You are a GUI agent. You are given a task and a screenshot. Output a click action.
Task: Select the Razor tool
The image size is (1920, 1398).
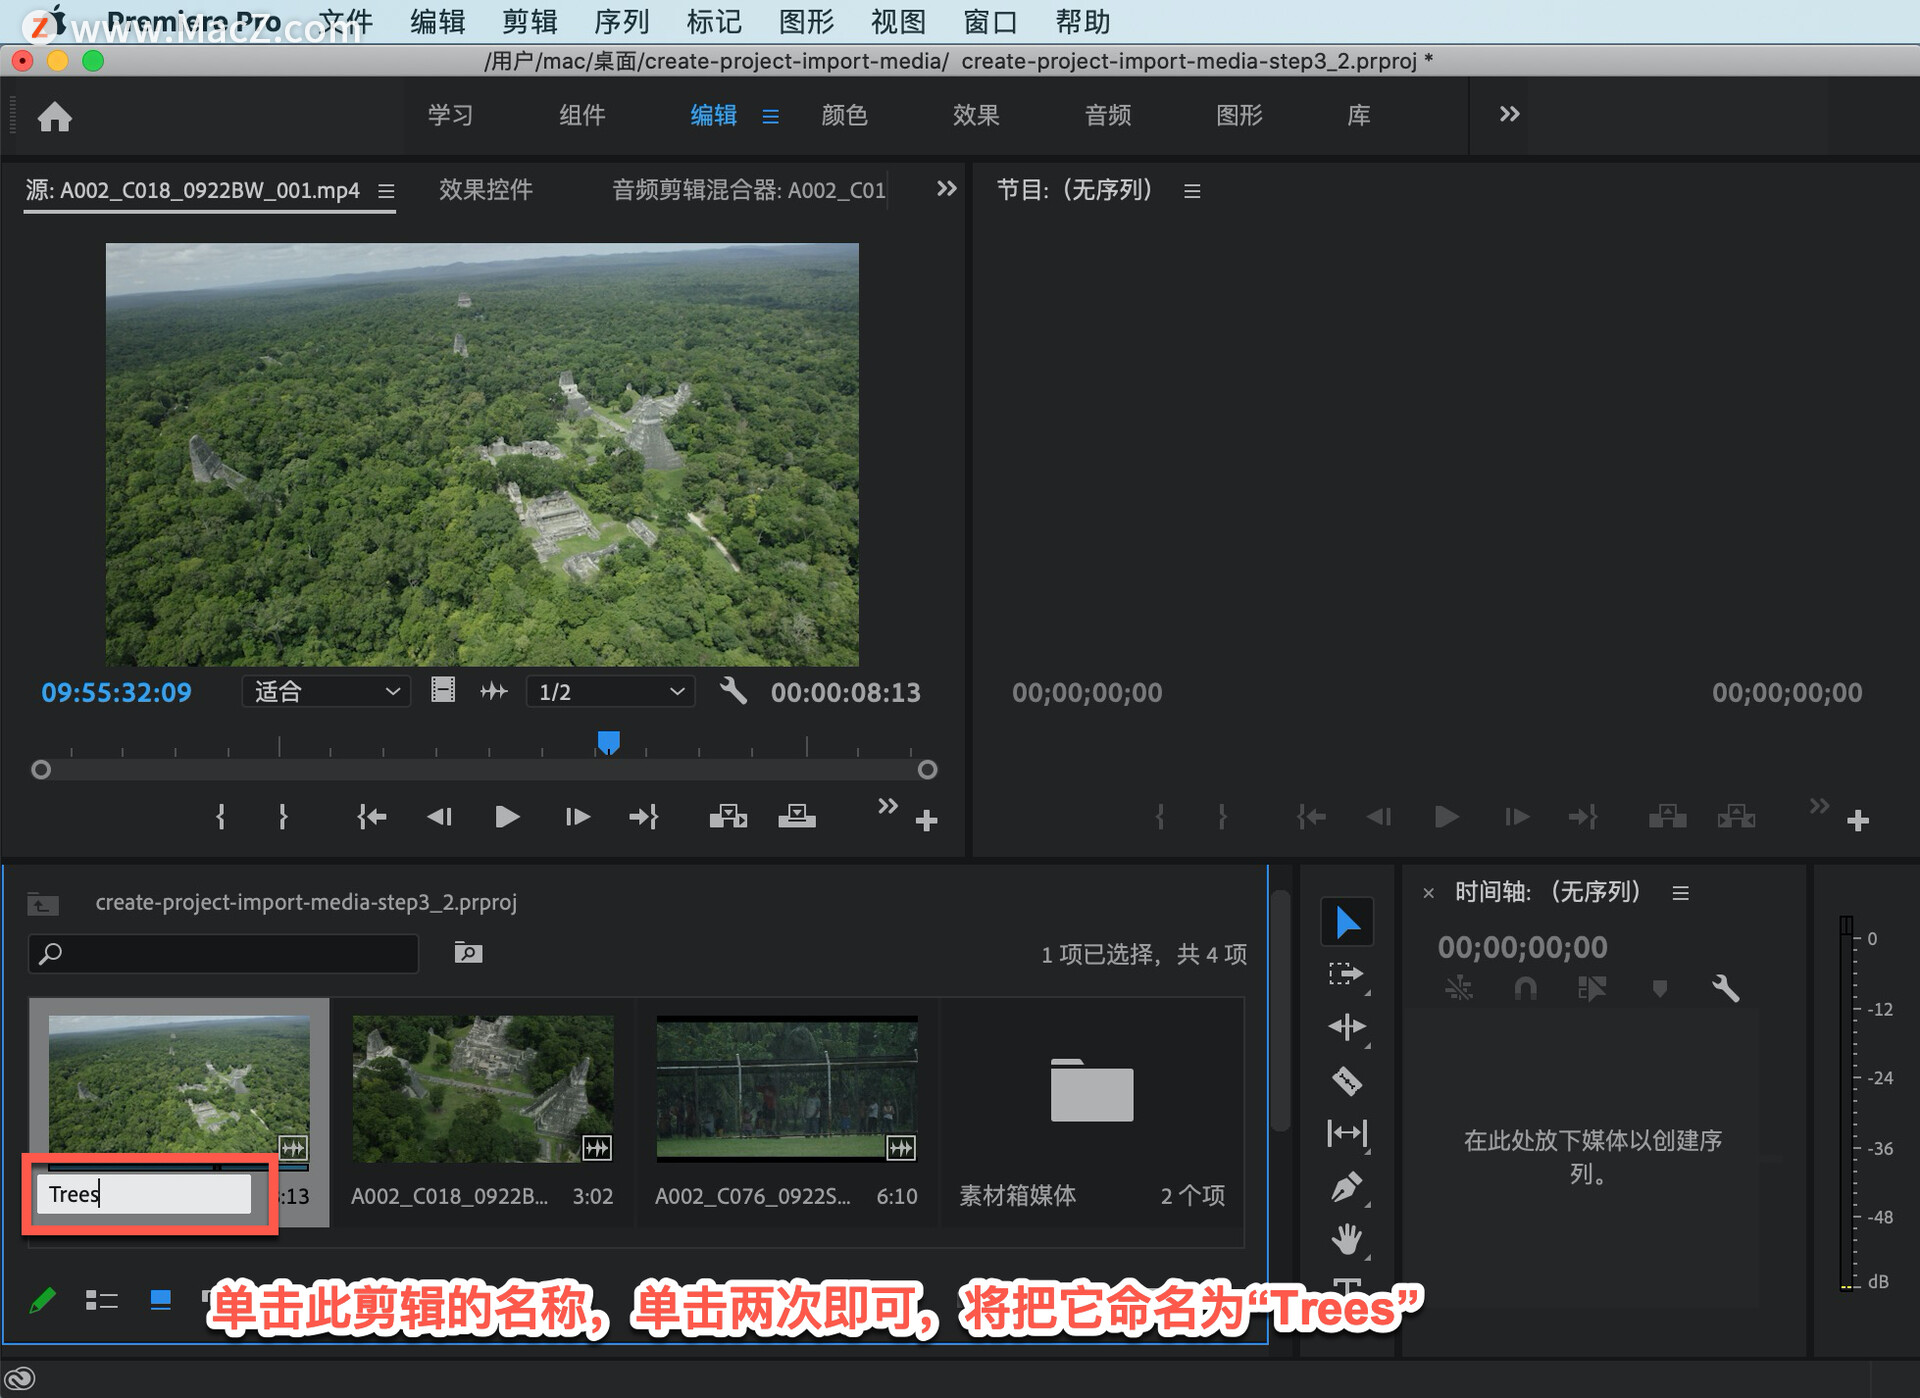click(x=1347, y=1080)
